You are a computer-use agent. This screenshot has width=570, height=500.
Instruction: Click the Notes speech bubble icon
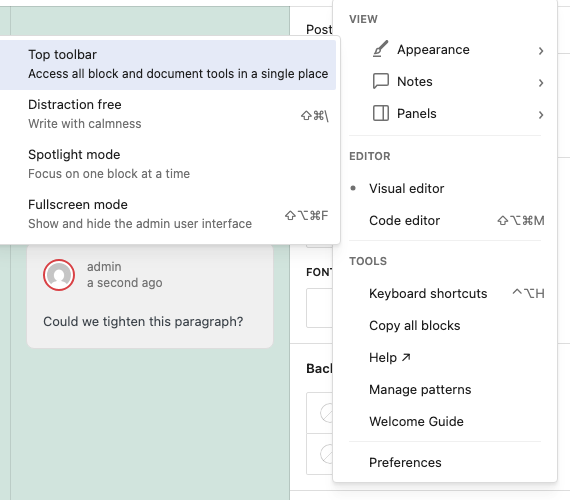tap(381, 81)
